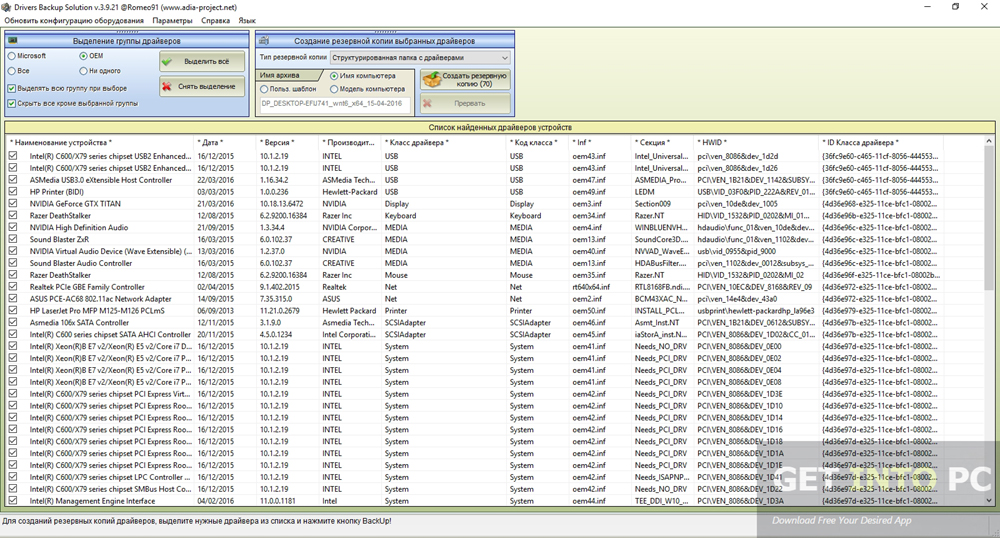
Task: Click the Снять выделение button
Action: (202, 86)
